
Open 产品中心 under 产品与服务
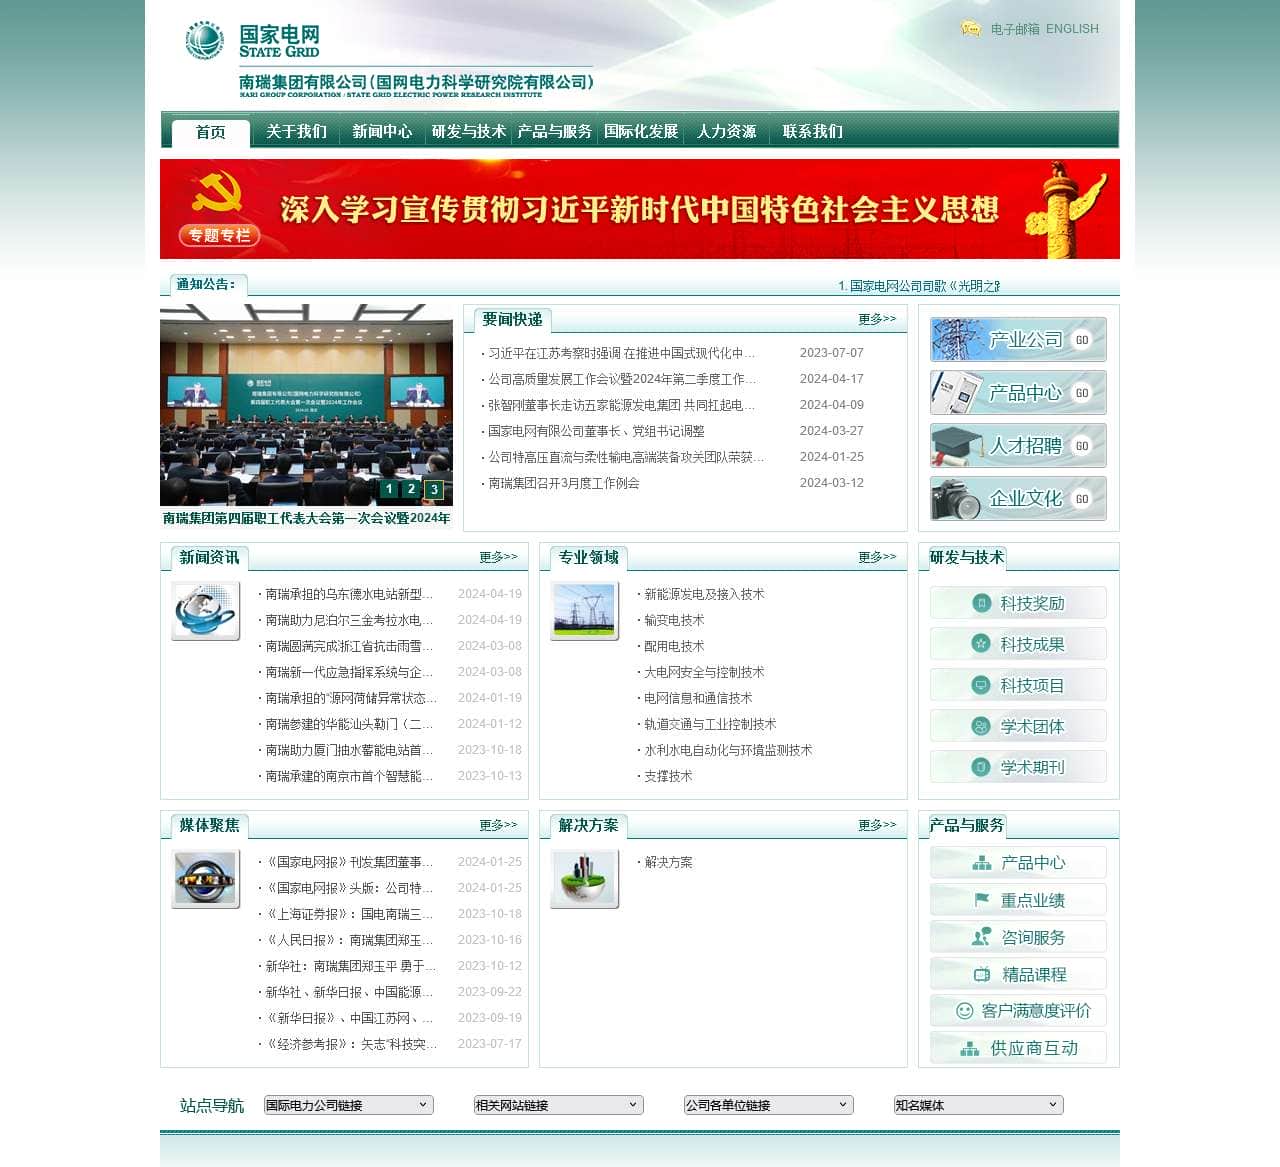pyautogui.click(x=1018, y=862)
